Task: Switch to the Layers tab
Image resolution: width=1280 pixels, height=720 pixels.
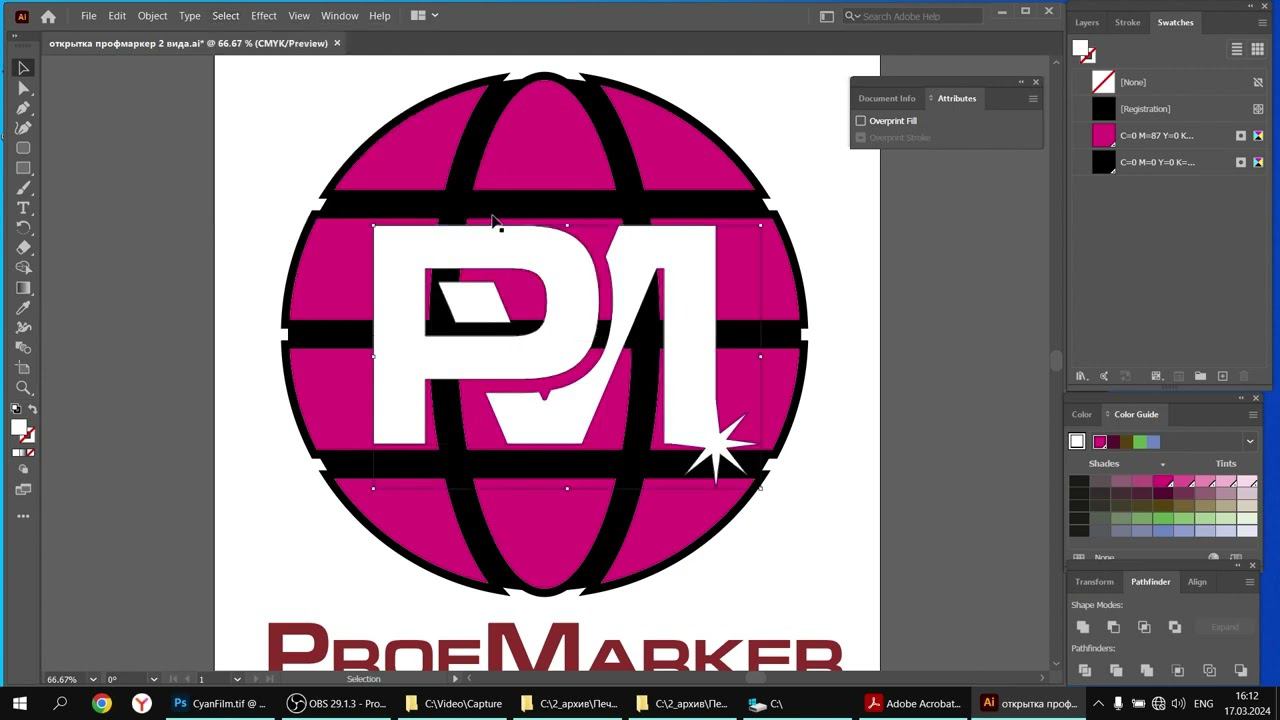Action: (x=1087, y=22)
